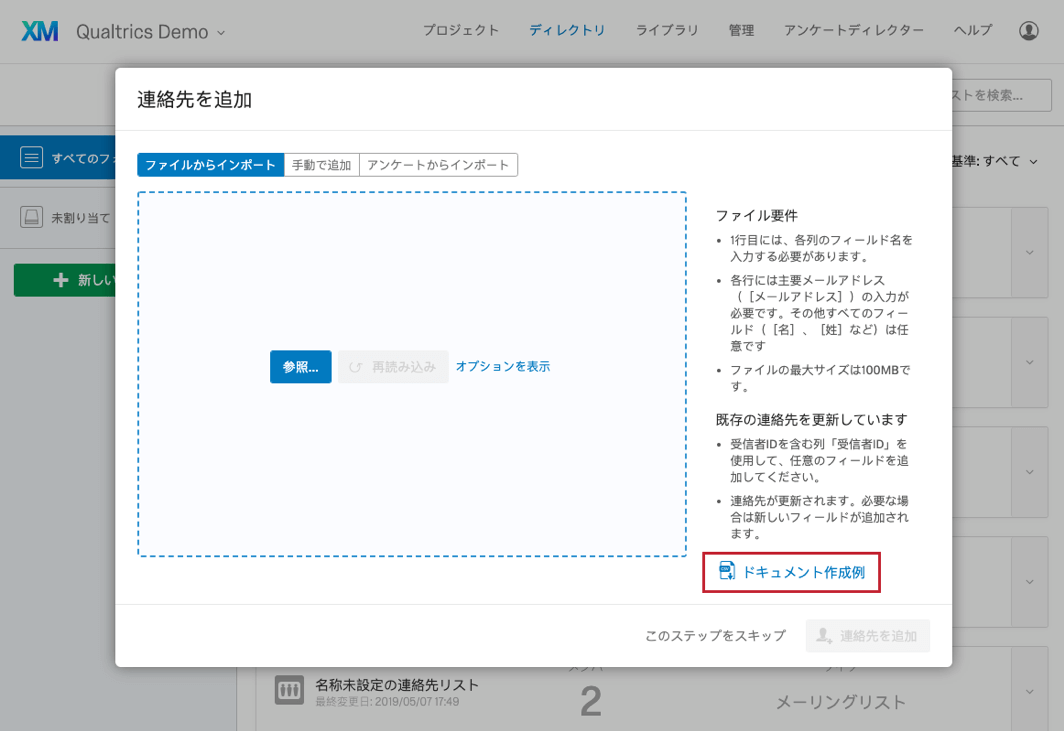Click the contact list icon for 名称未設定の連絡先リスト
1064x731 pixels.
point(289,689)
